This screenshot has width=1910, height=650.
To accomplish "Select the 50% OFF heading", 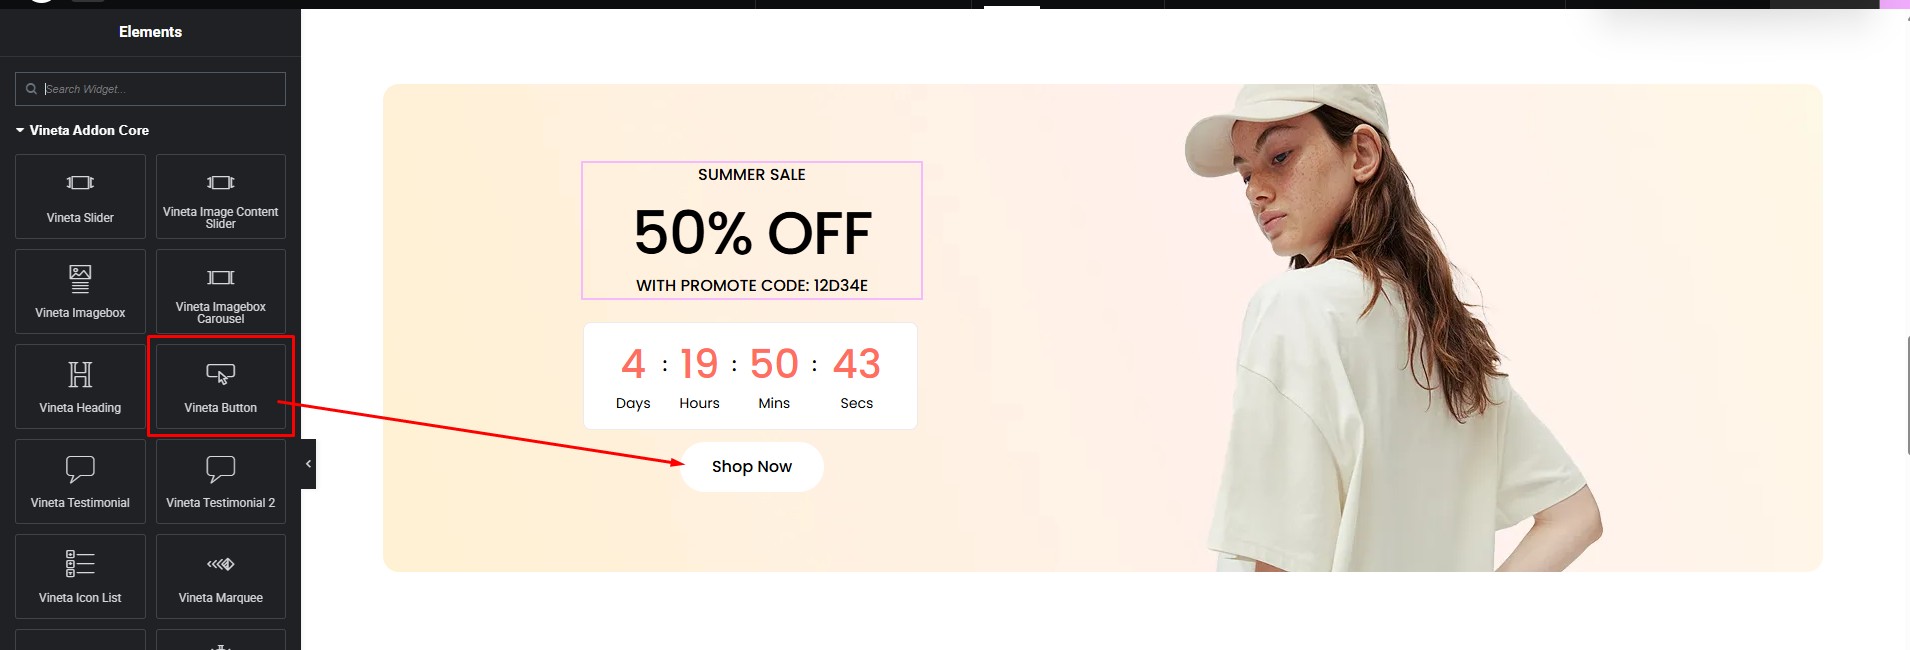I will [752, 233].
